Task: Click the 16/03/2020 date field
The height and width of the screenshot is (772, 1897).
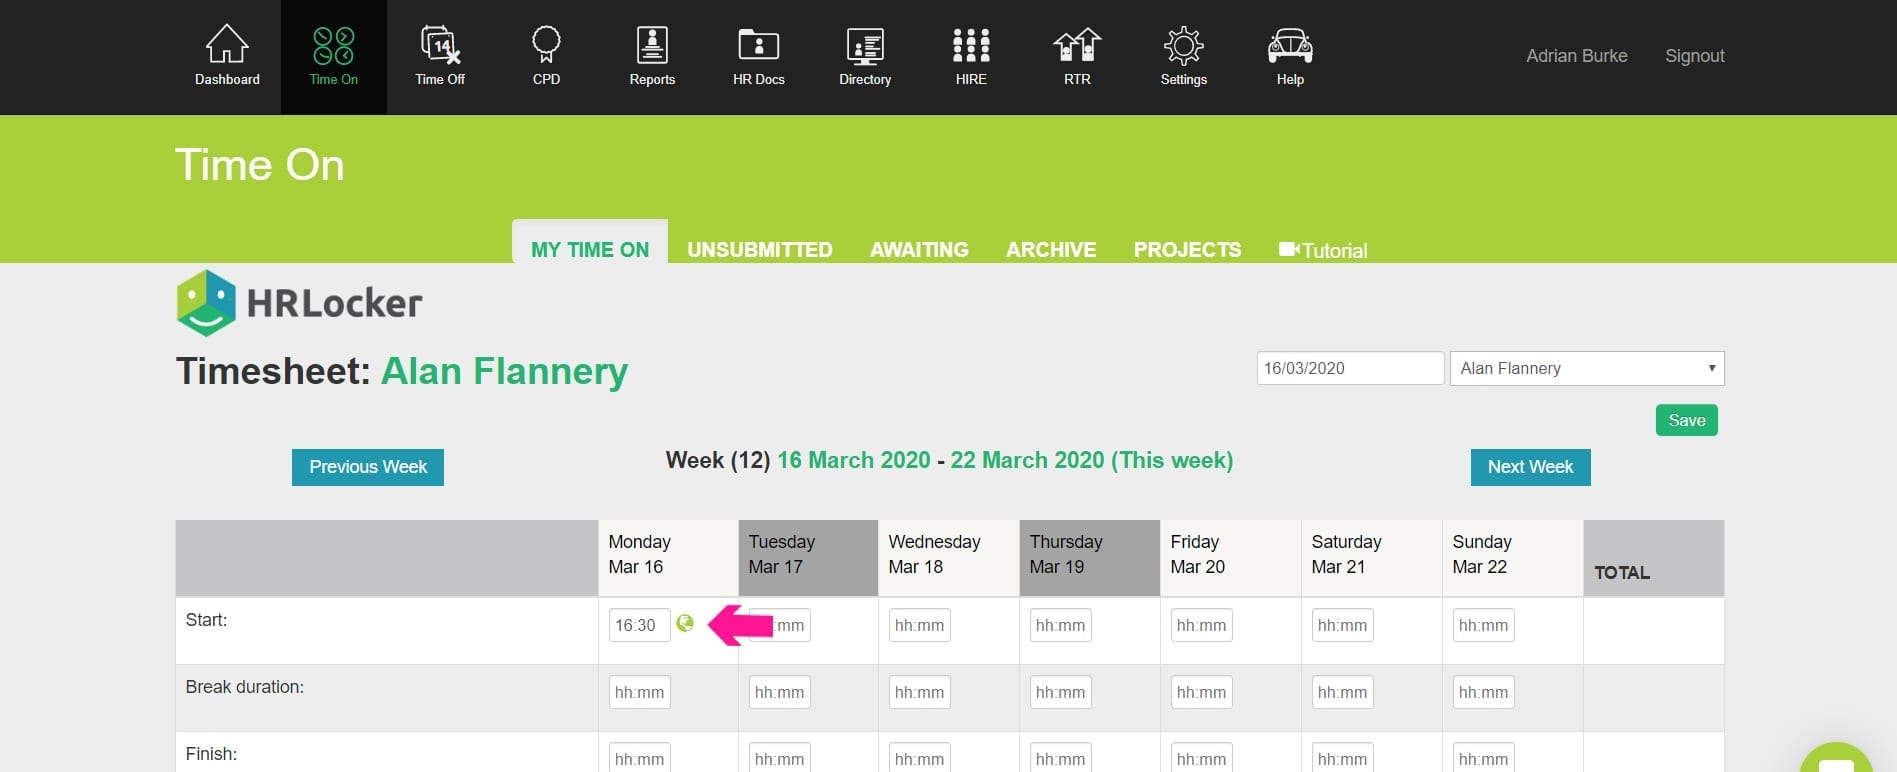Action: (1350, 368)
